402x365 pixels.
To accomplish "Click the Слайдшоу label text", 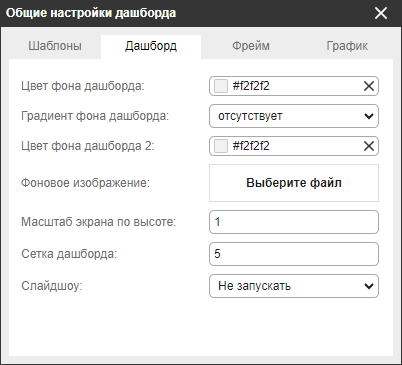I will pyautogui.click(x=52, y=286).
